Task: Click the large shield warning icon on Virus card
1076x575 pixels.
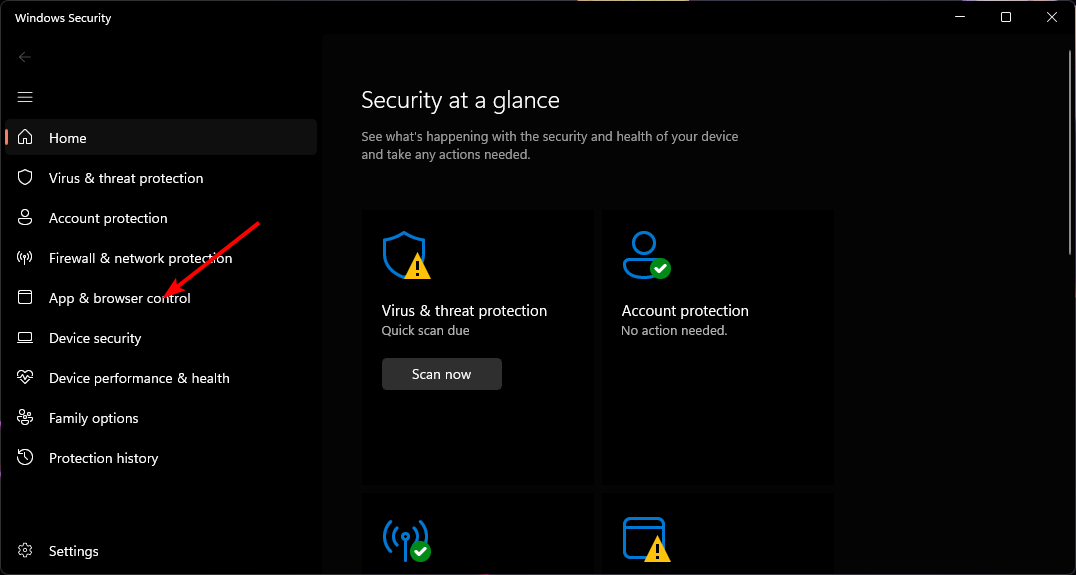Action: tap(406, 255)
